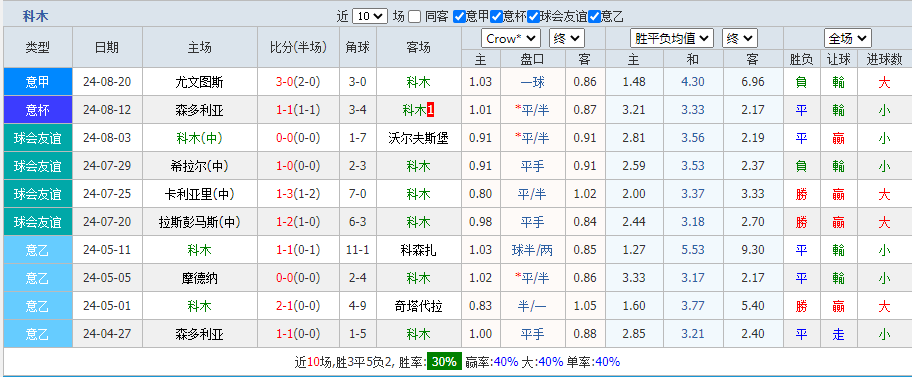Click 球会友谊 tag on the 24-08-03 row
Viewport: 912px width, 377px height.
(x=38, y=138)
